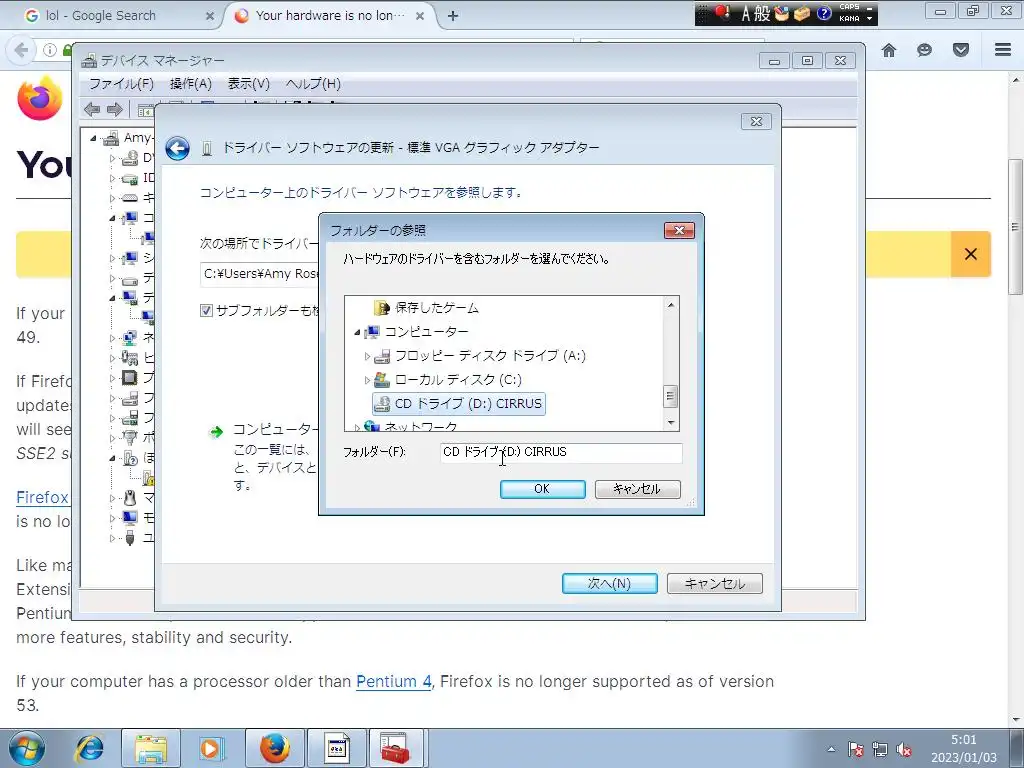The image size is (1024, 768).
Task: Click IME input mode A button
Action: click(745, 14)
